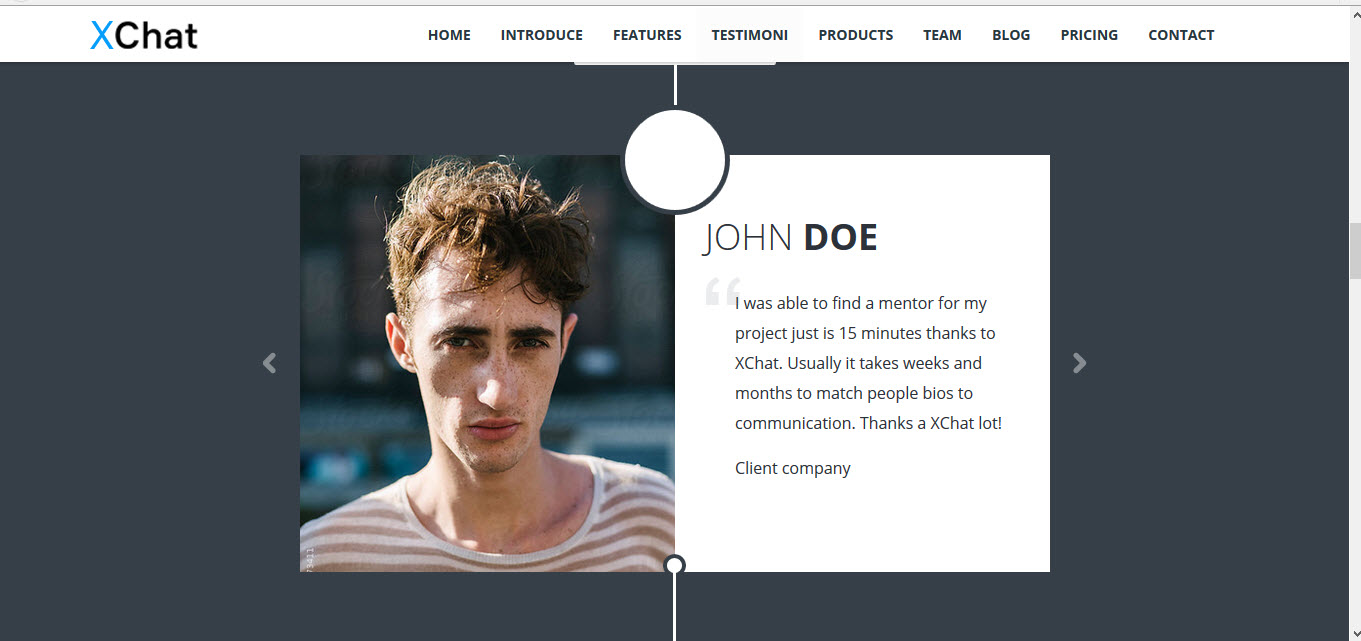The width and height of the screenshot is (1361, 641).
Task: Select the TESTIMONI nav item
Action: click(x=750, y=35)
